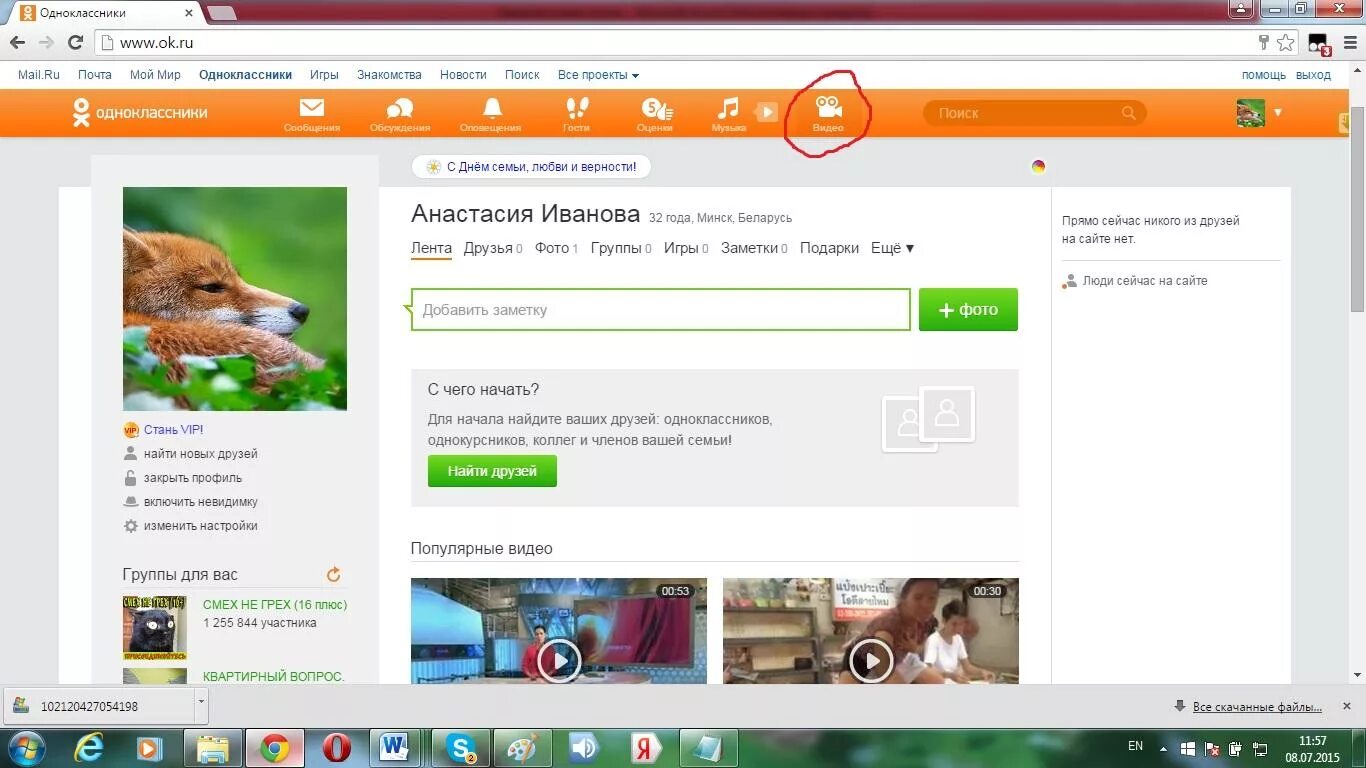Select the Заметки tab

point(754,248)
